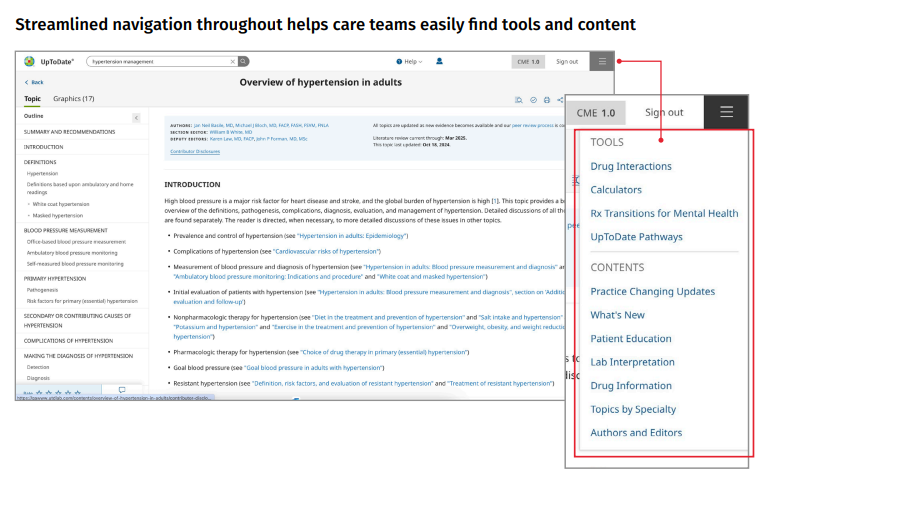The width and height of the screenshot is (904, 523).
Task: Open Potassium and hypertension link
Action: click(215, 327)
